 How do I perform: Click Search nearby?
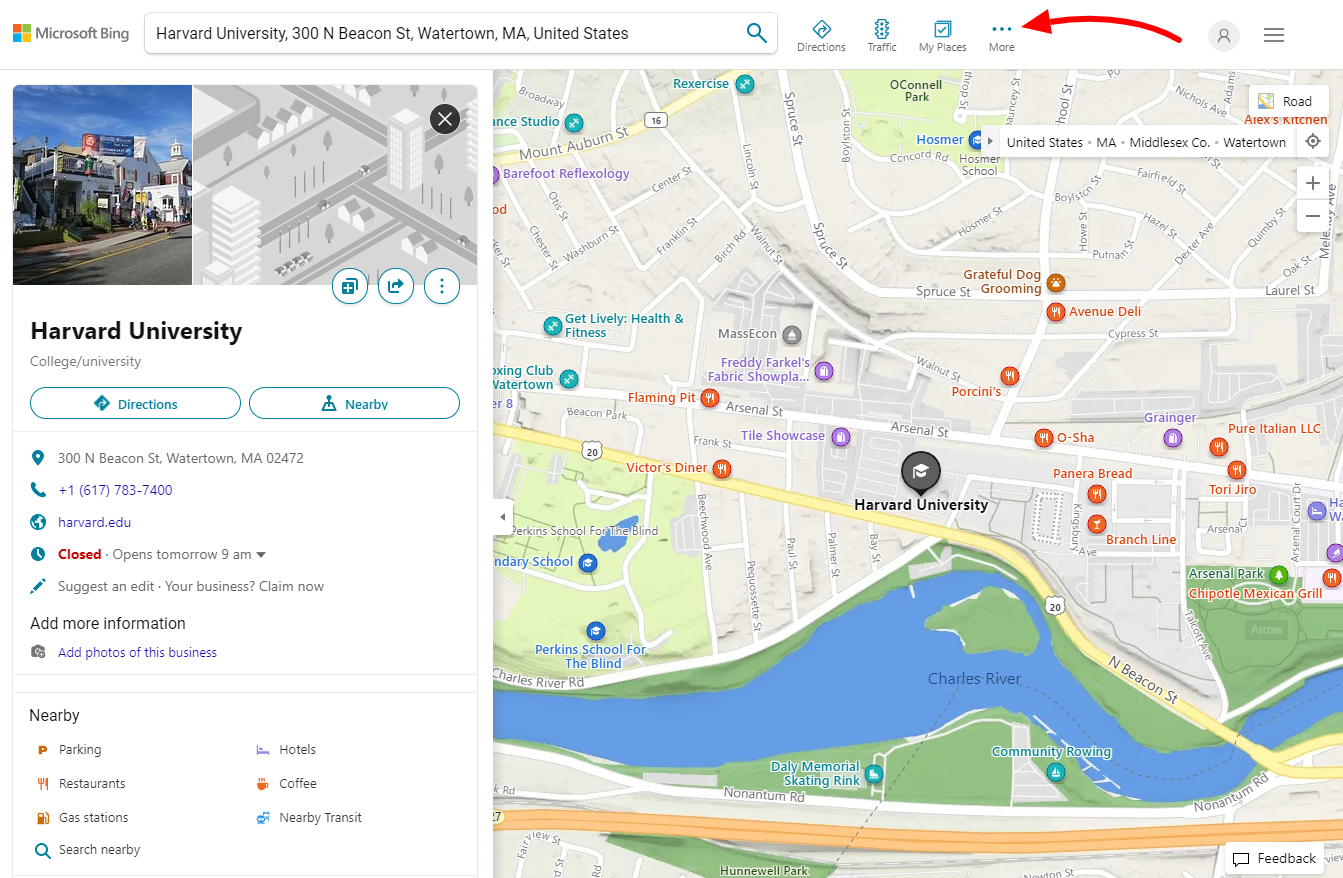[x=99, y=849]
